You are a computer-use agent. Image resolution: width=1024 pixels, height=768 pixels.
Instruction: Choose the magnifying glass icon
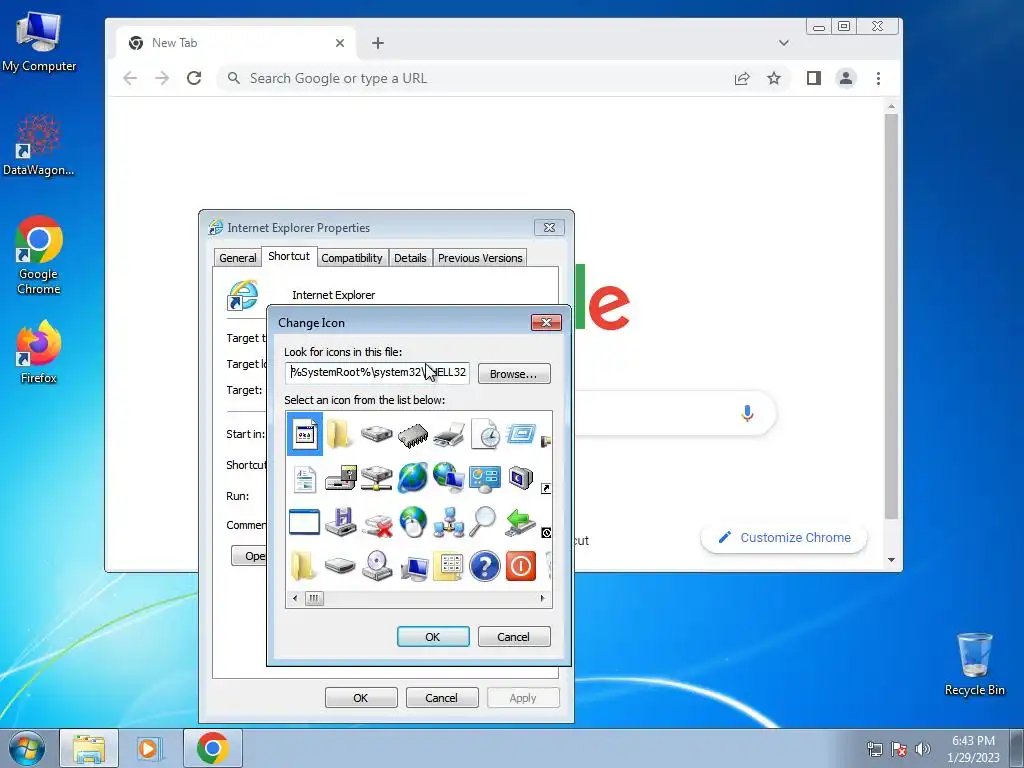[x=484, y=522]
